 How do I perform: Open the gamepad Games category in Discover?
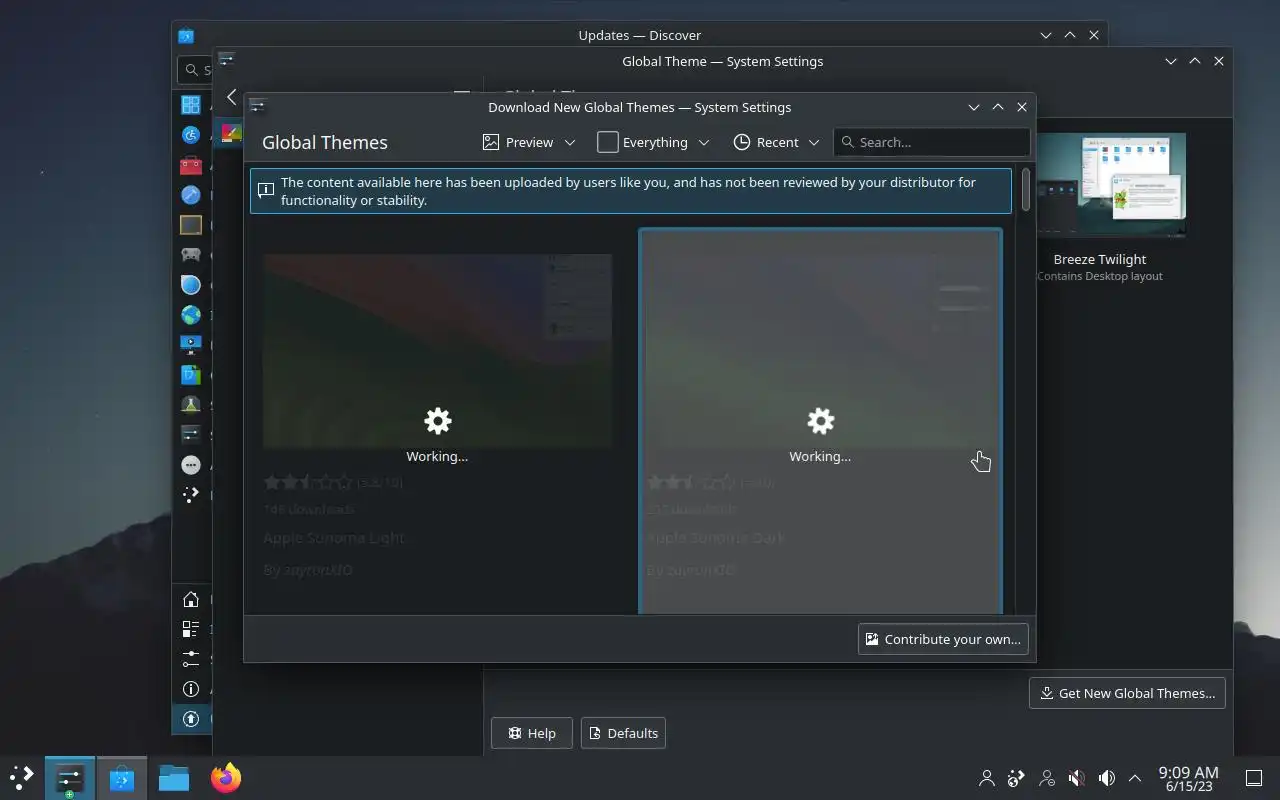(x=191, y=254)
